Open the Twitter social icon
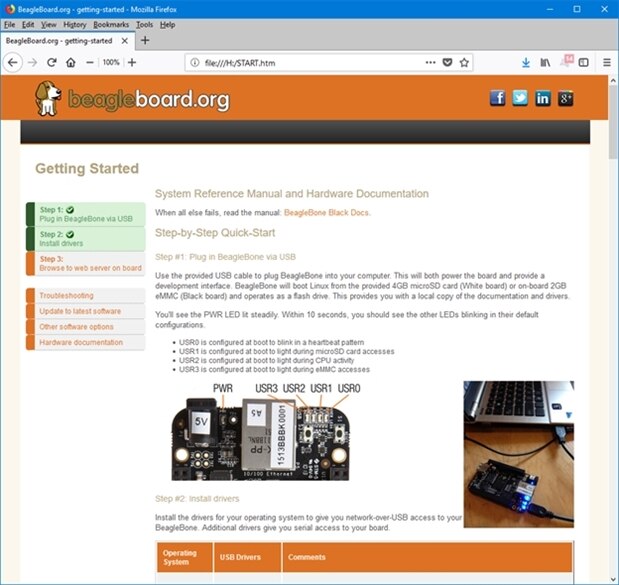The width and height of the screenshot is (619, 585). pos(520,98)
